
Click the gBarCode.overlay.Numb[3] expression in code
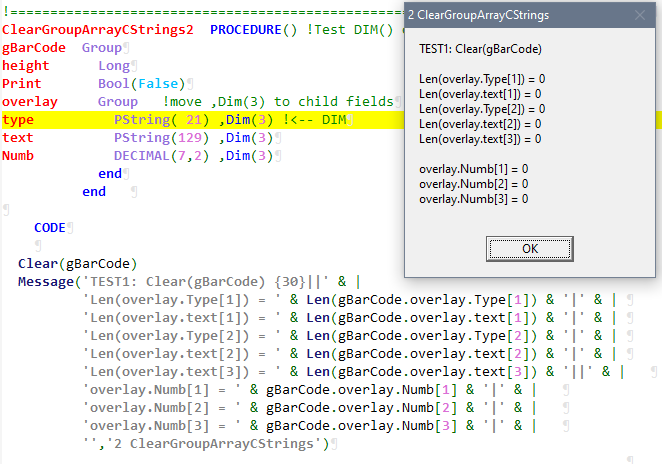(356, 426)
